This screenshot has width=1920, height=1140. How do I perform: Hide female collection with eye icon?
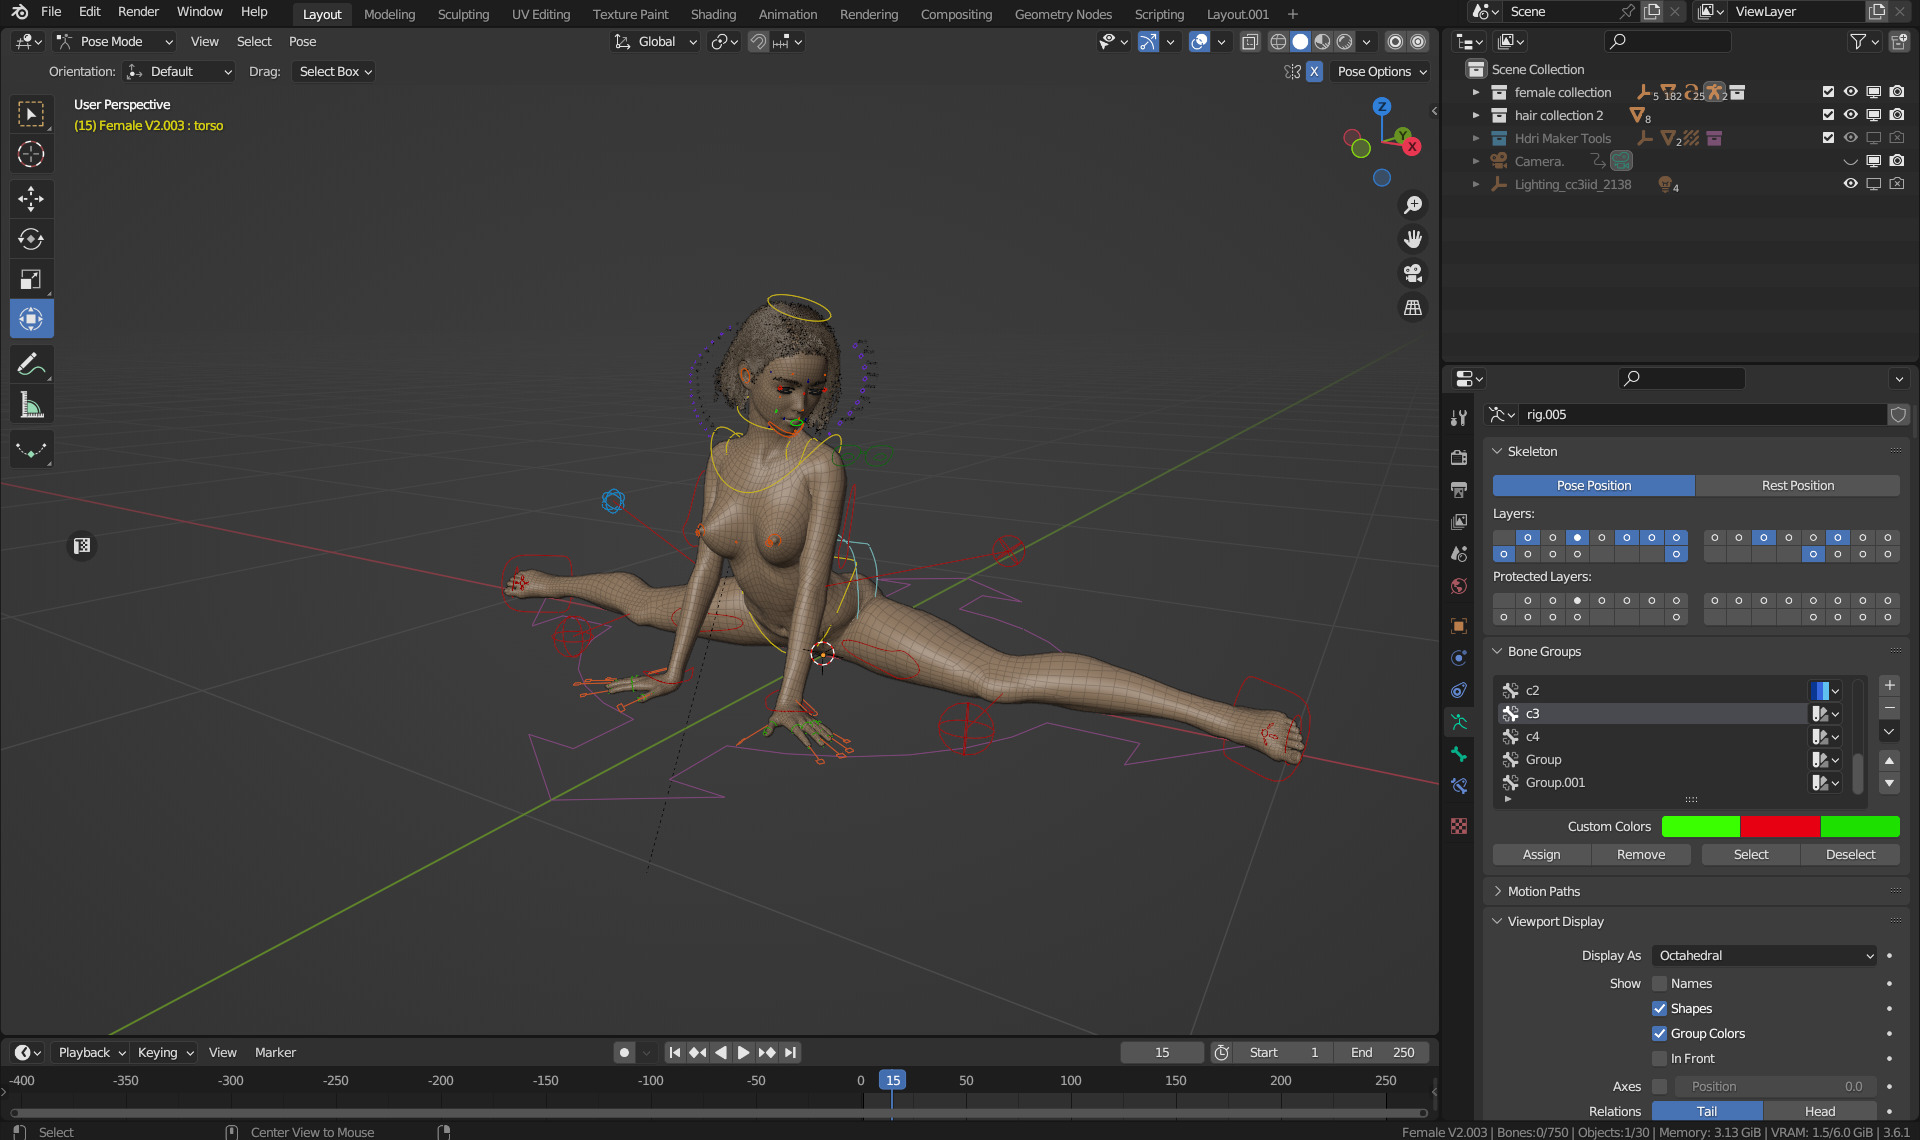coord(1850,92)
